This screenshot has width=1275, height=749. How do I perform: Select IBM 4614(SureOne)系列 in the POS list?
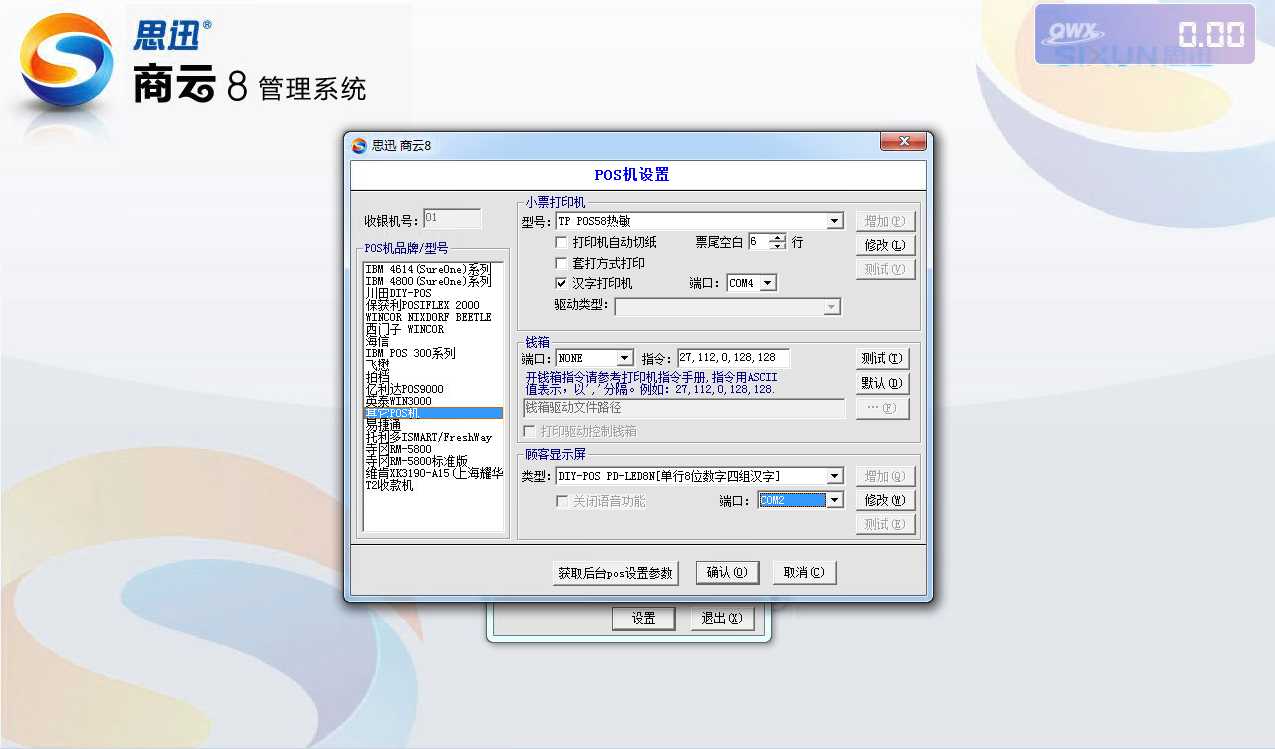point(433,269)
